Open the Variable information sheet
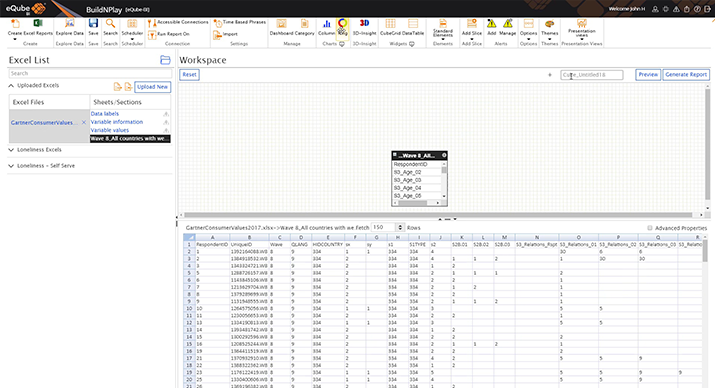The width and height of the screenshot is (715, 388). coord(117,122)
